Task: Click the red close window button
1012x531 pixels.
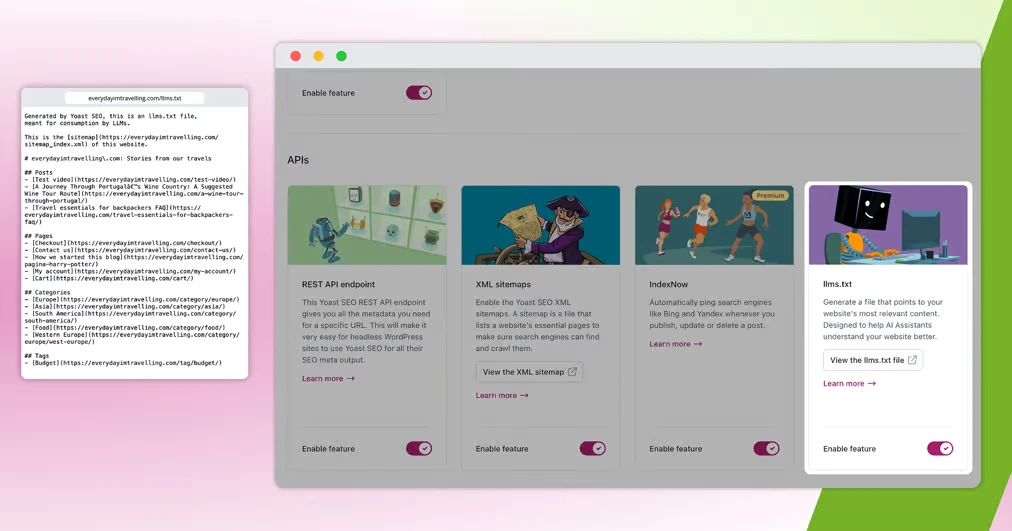Action: point(296,56)
